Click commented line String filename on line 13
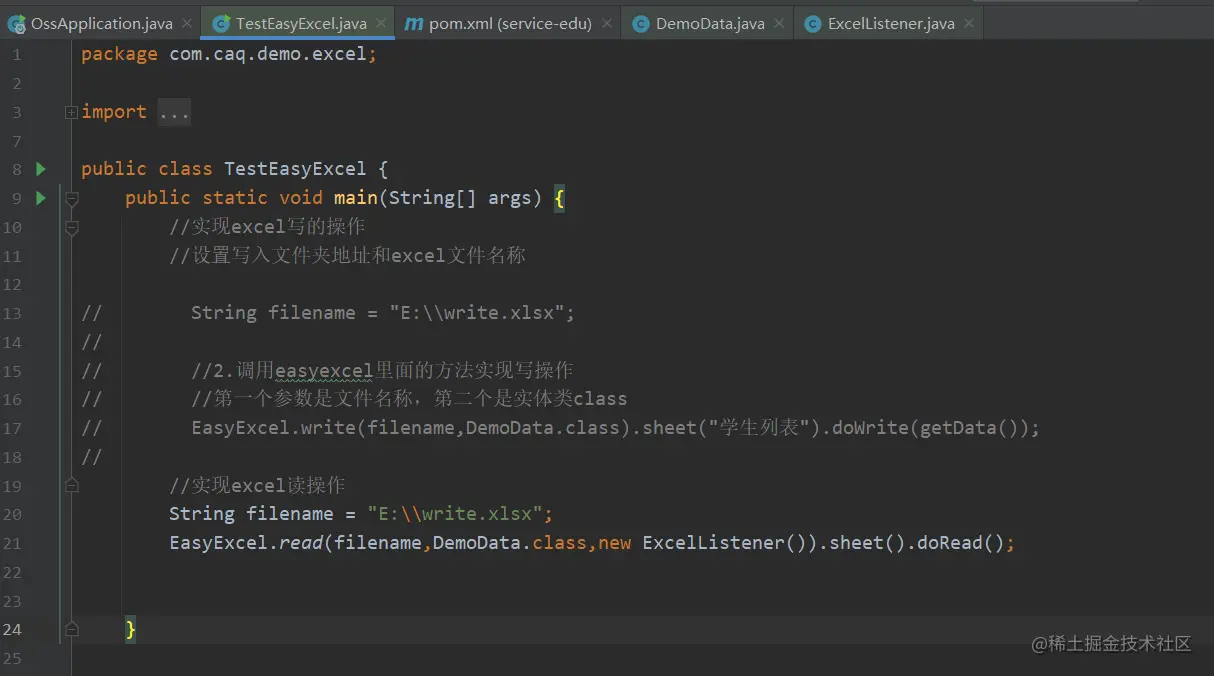Screen dimensions: 1214x676 383,313
